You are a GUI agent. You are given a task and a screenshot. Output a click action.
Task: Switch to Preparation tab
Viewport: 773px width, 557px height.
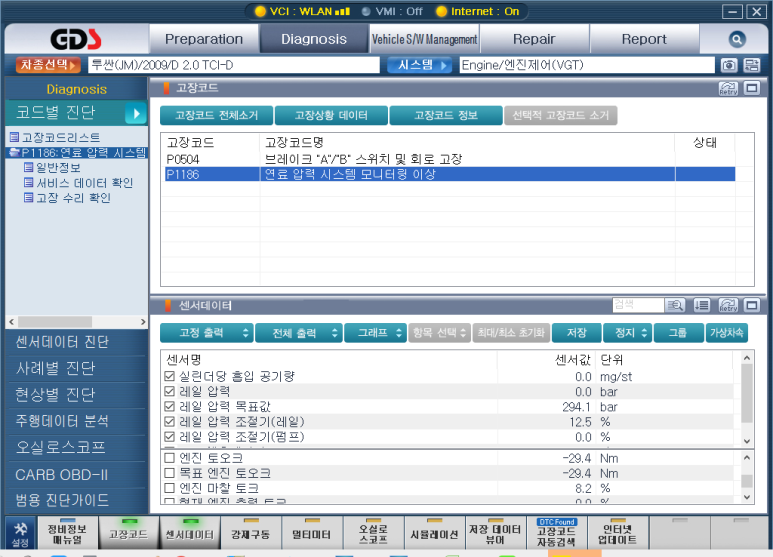(x=204, y=39)
